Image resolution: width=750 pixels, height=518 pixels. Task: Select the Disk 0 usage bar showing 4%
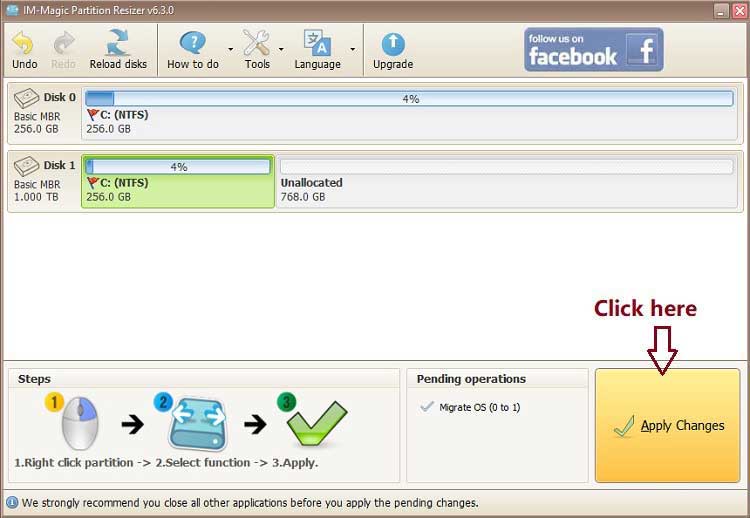click(409, 99)
